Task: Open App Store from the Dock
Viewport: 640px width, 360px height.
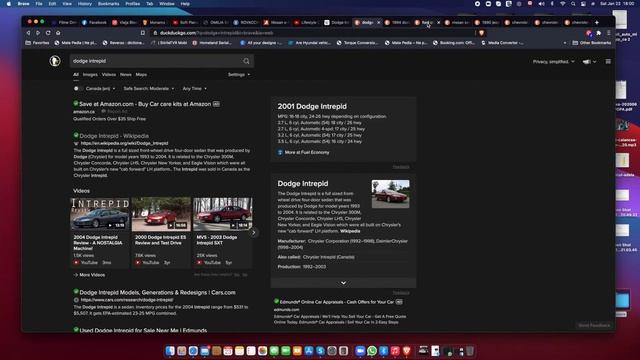Action: tap(309, 351)
